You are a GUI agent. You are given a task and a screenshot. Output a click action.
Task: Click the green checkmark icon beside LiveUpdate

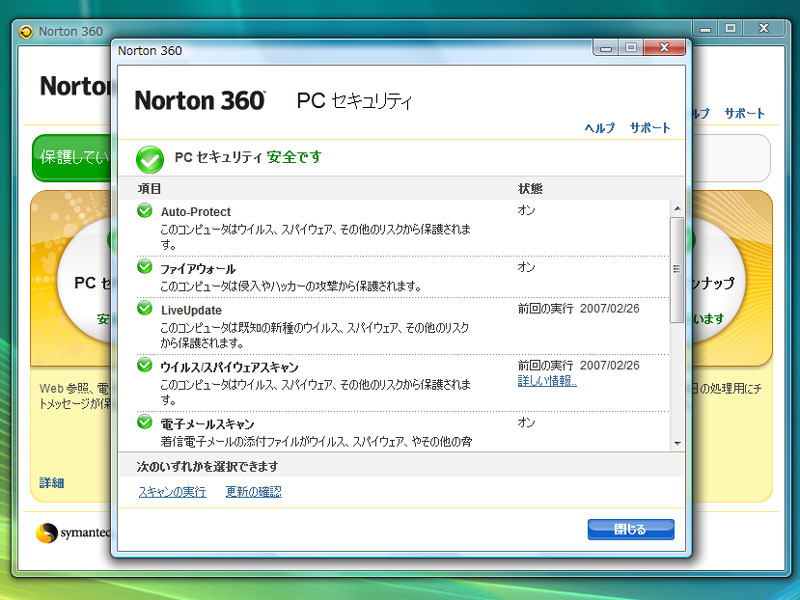[145, 308]
